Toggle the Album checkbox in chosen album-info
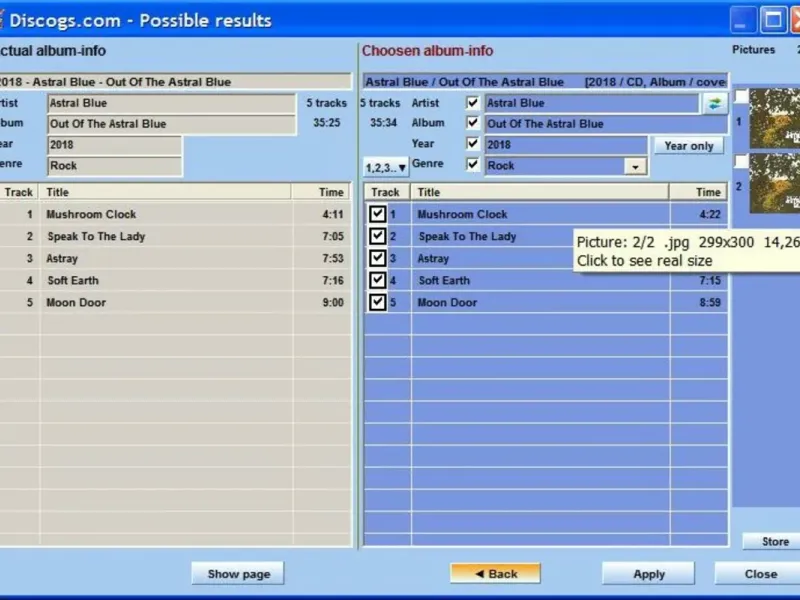 [472, 123]
